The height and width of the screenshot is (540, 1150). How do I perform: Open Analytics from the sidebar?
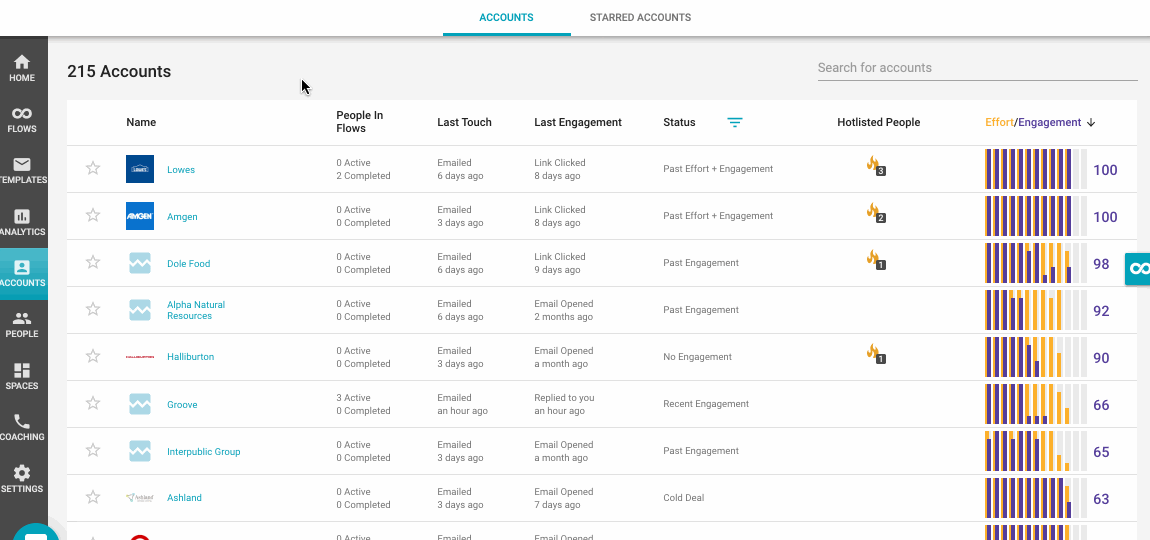pos(22,222)
